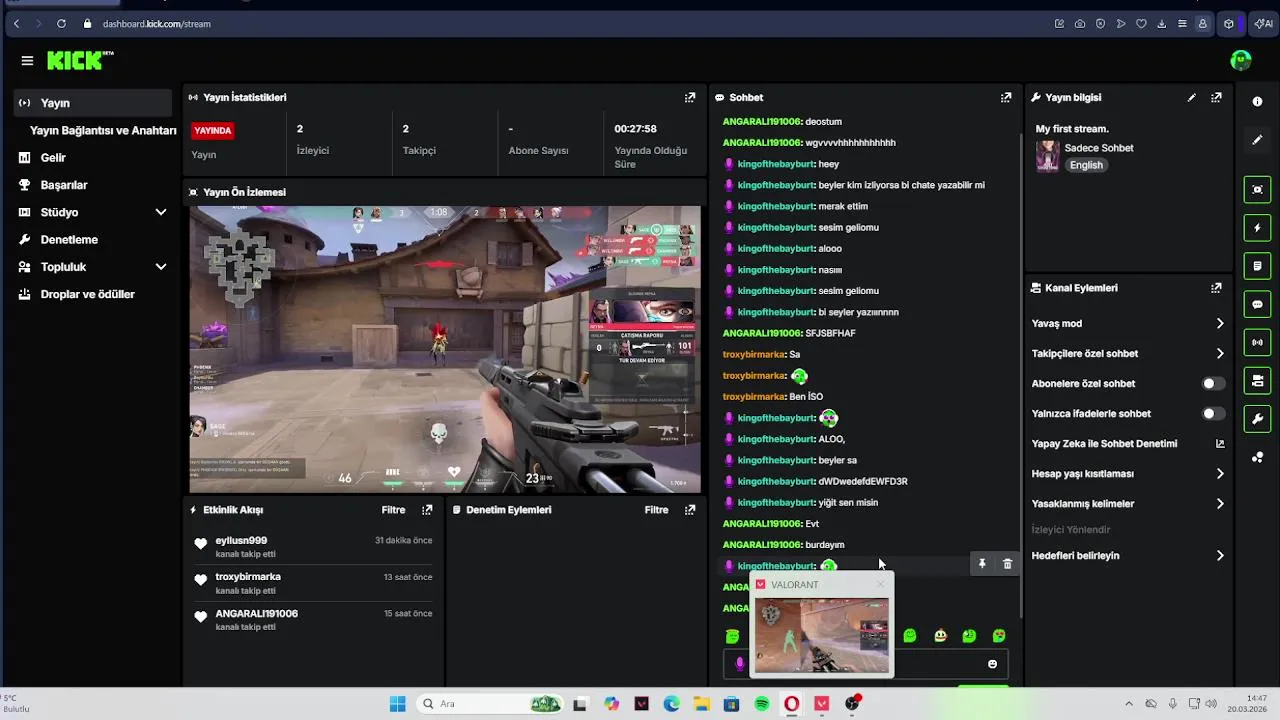Toggle the stream preview panel icon in right sidebar
Image resolution: width=1280 pixels, height=720 pixels.
point(1257,190)
